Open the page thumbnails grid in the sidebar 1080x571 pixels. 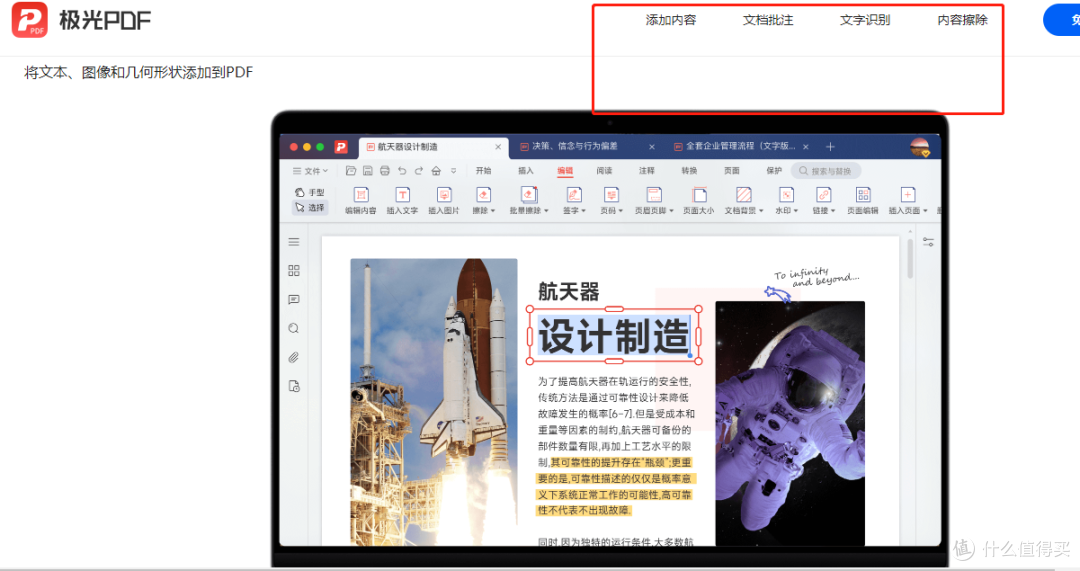294,271
